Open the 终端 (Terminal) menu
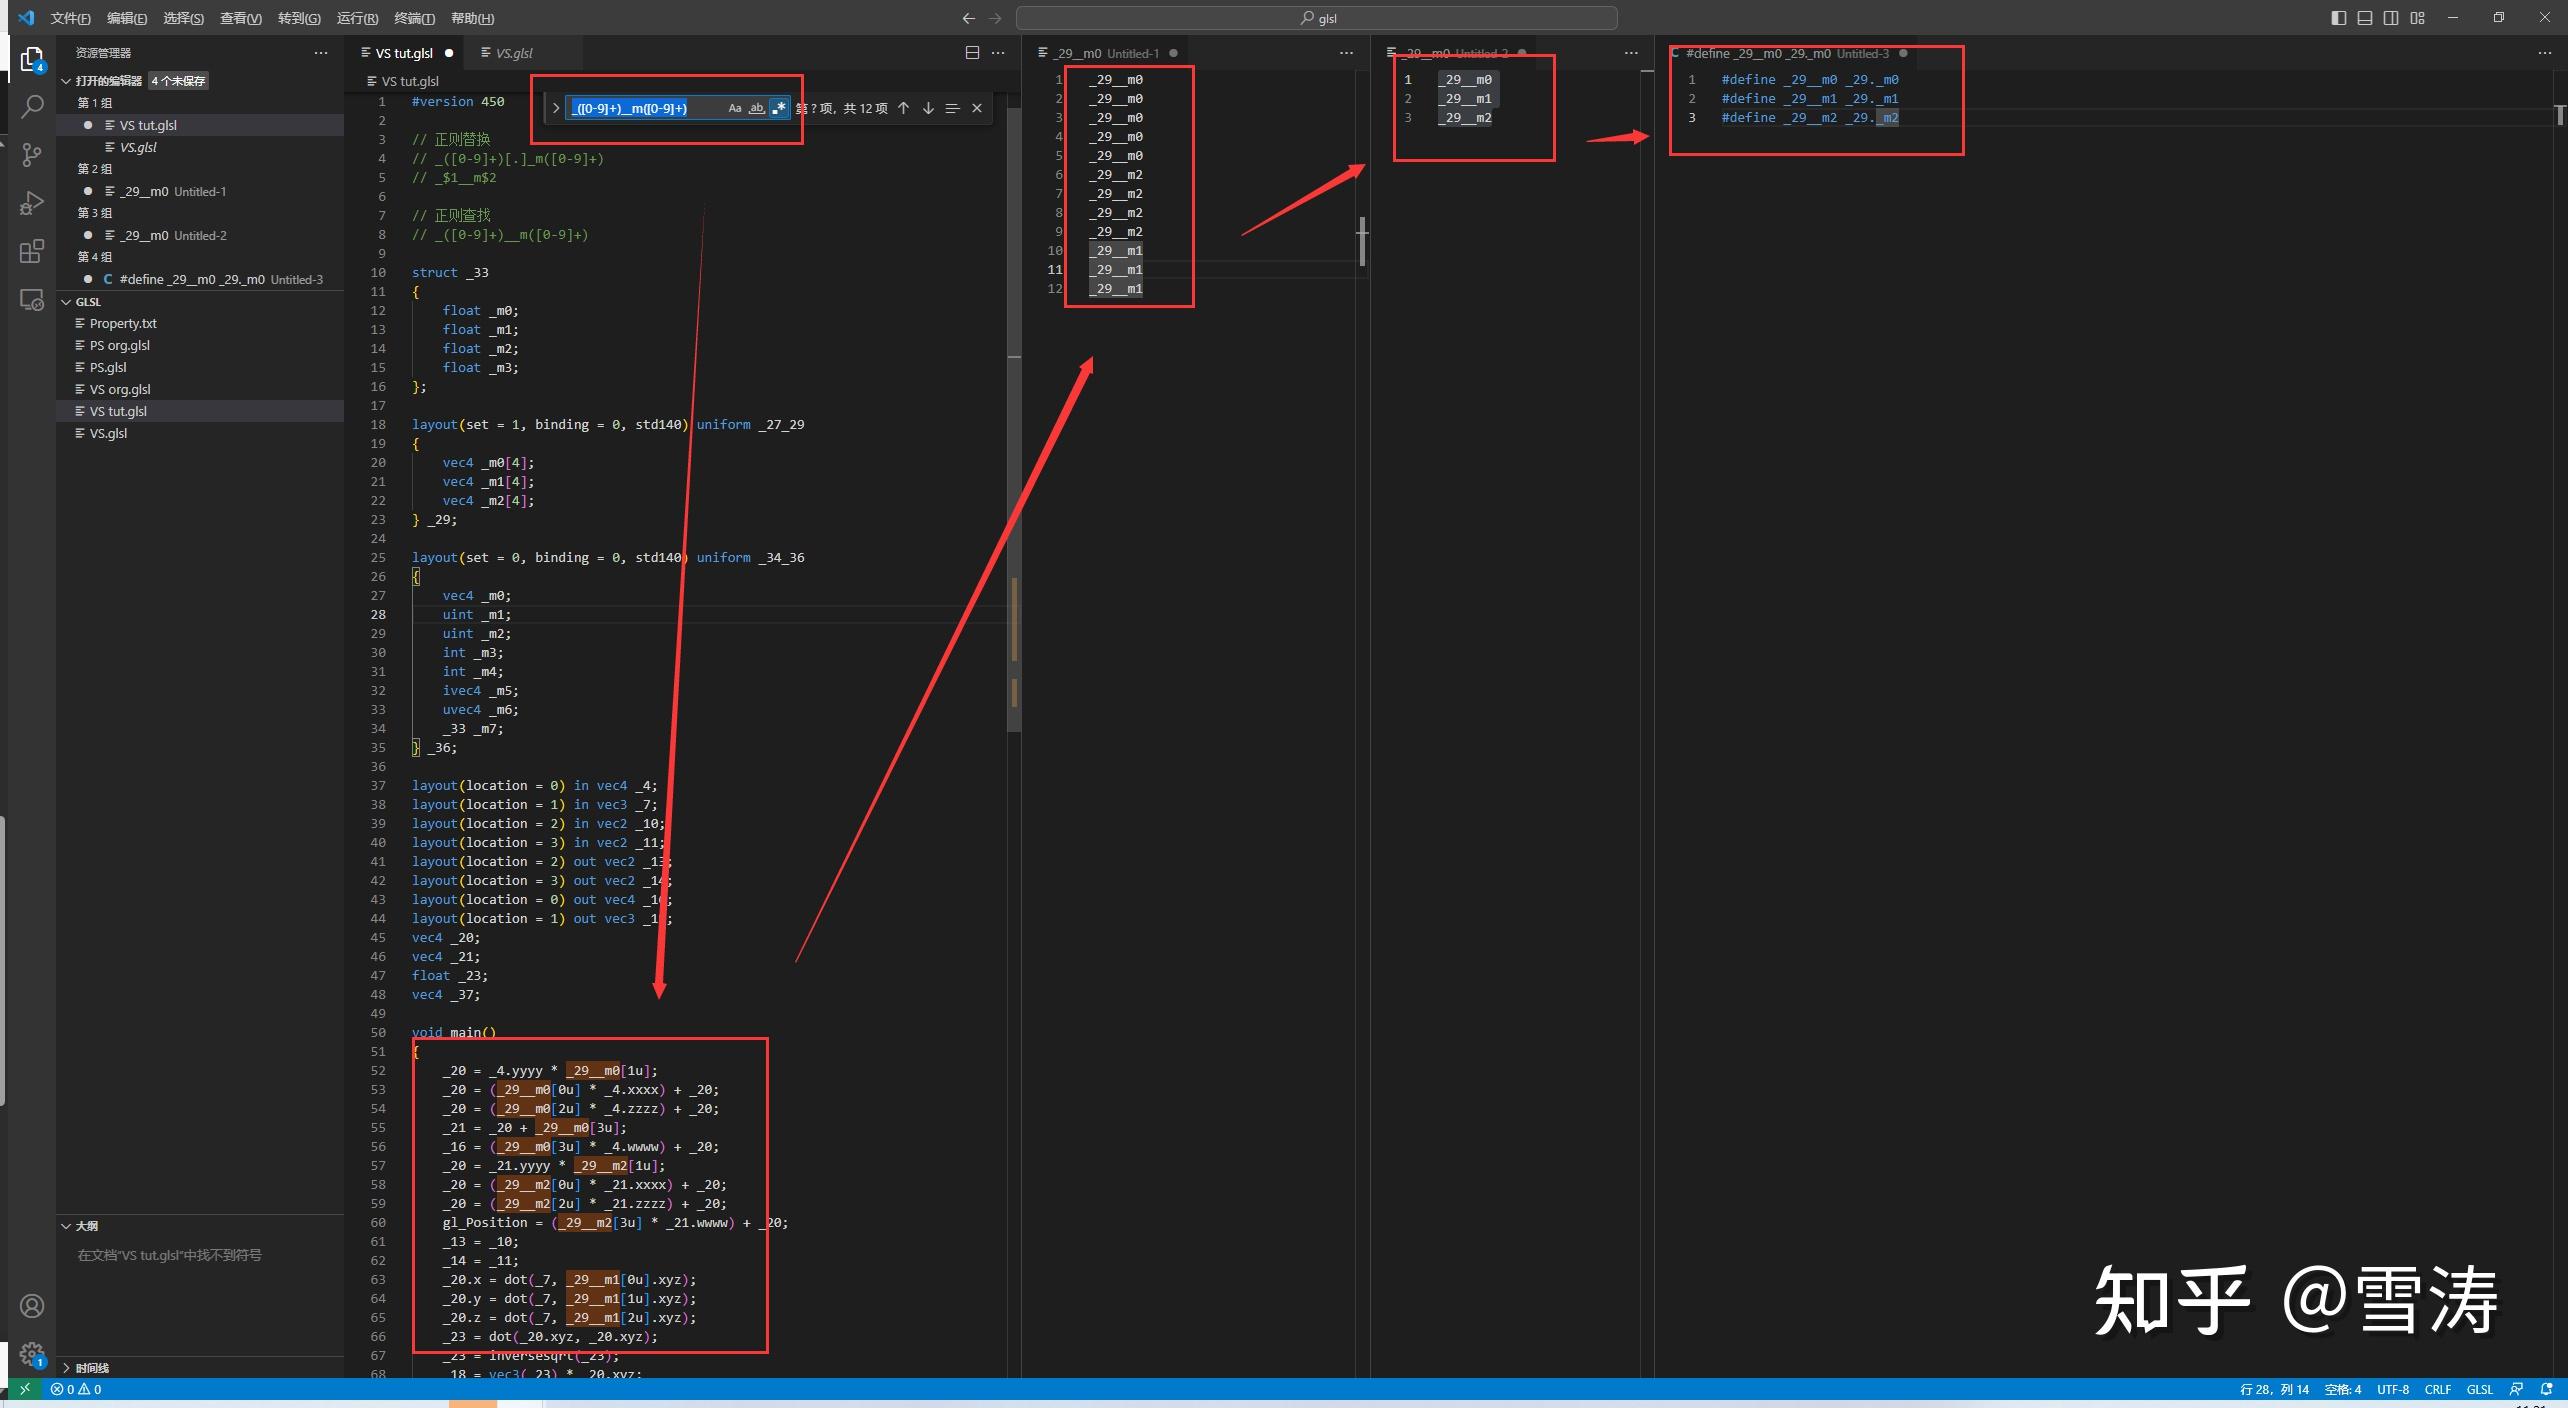2568x1408 pixels. pyautogui.click(x=414, y=18)
